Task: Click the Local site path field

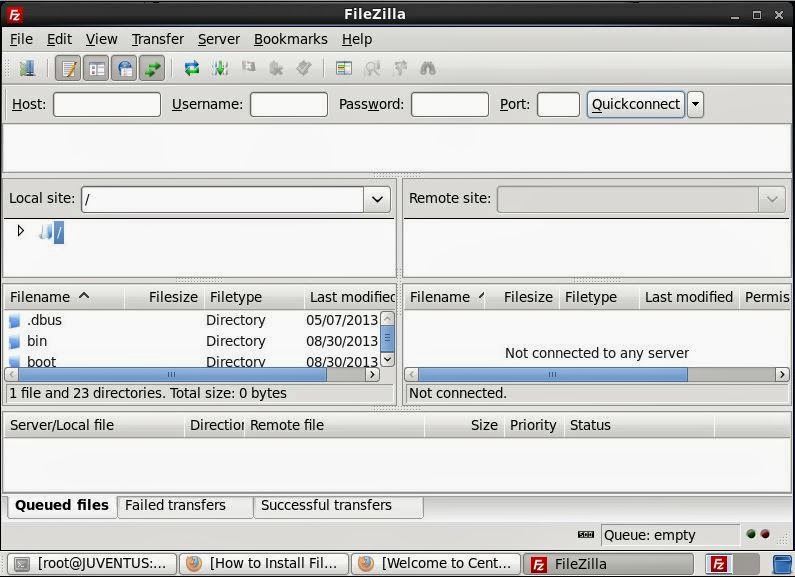Action: click(223, 199)
